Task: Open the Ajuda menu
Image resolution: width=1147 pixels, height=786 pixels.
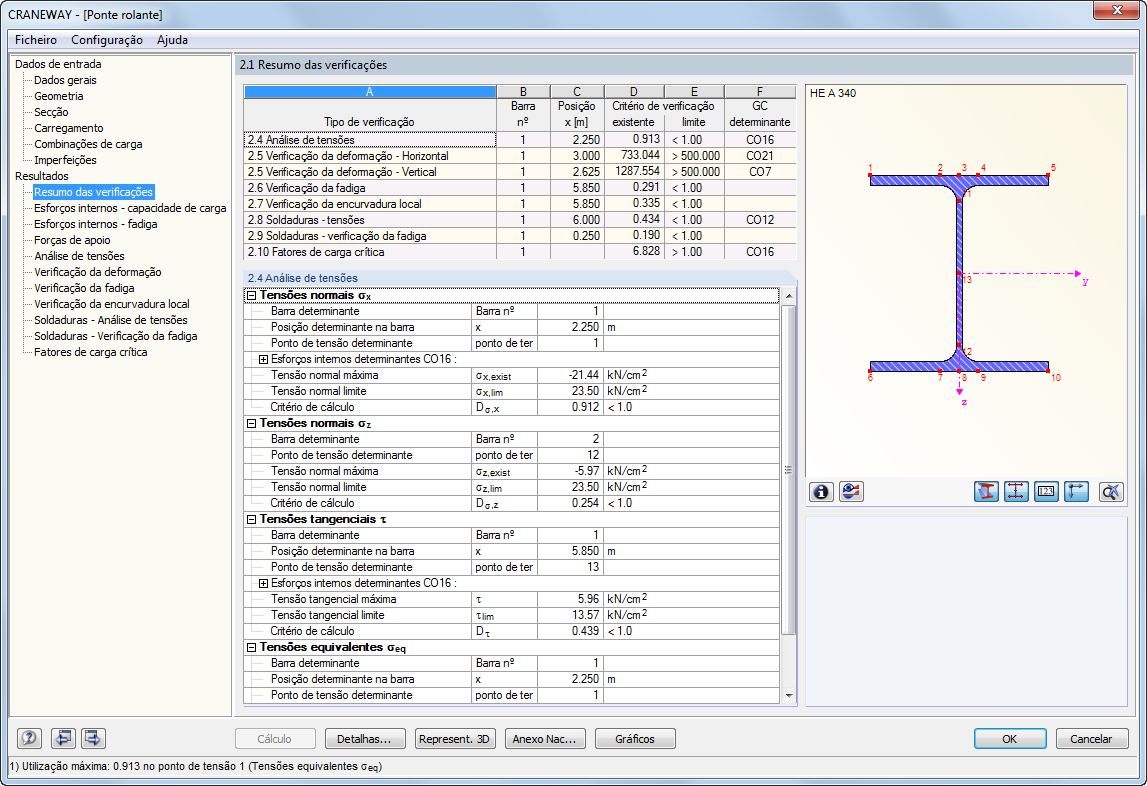Action: [x=172, y=40]
